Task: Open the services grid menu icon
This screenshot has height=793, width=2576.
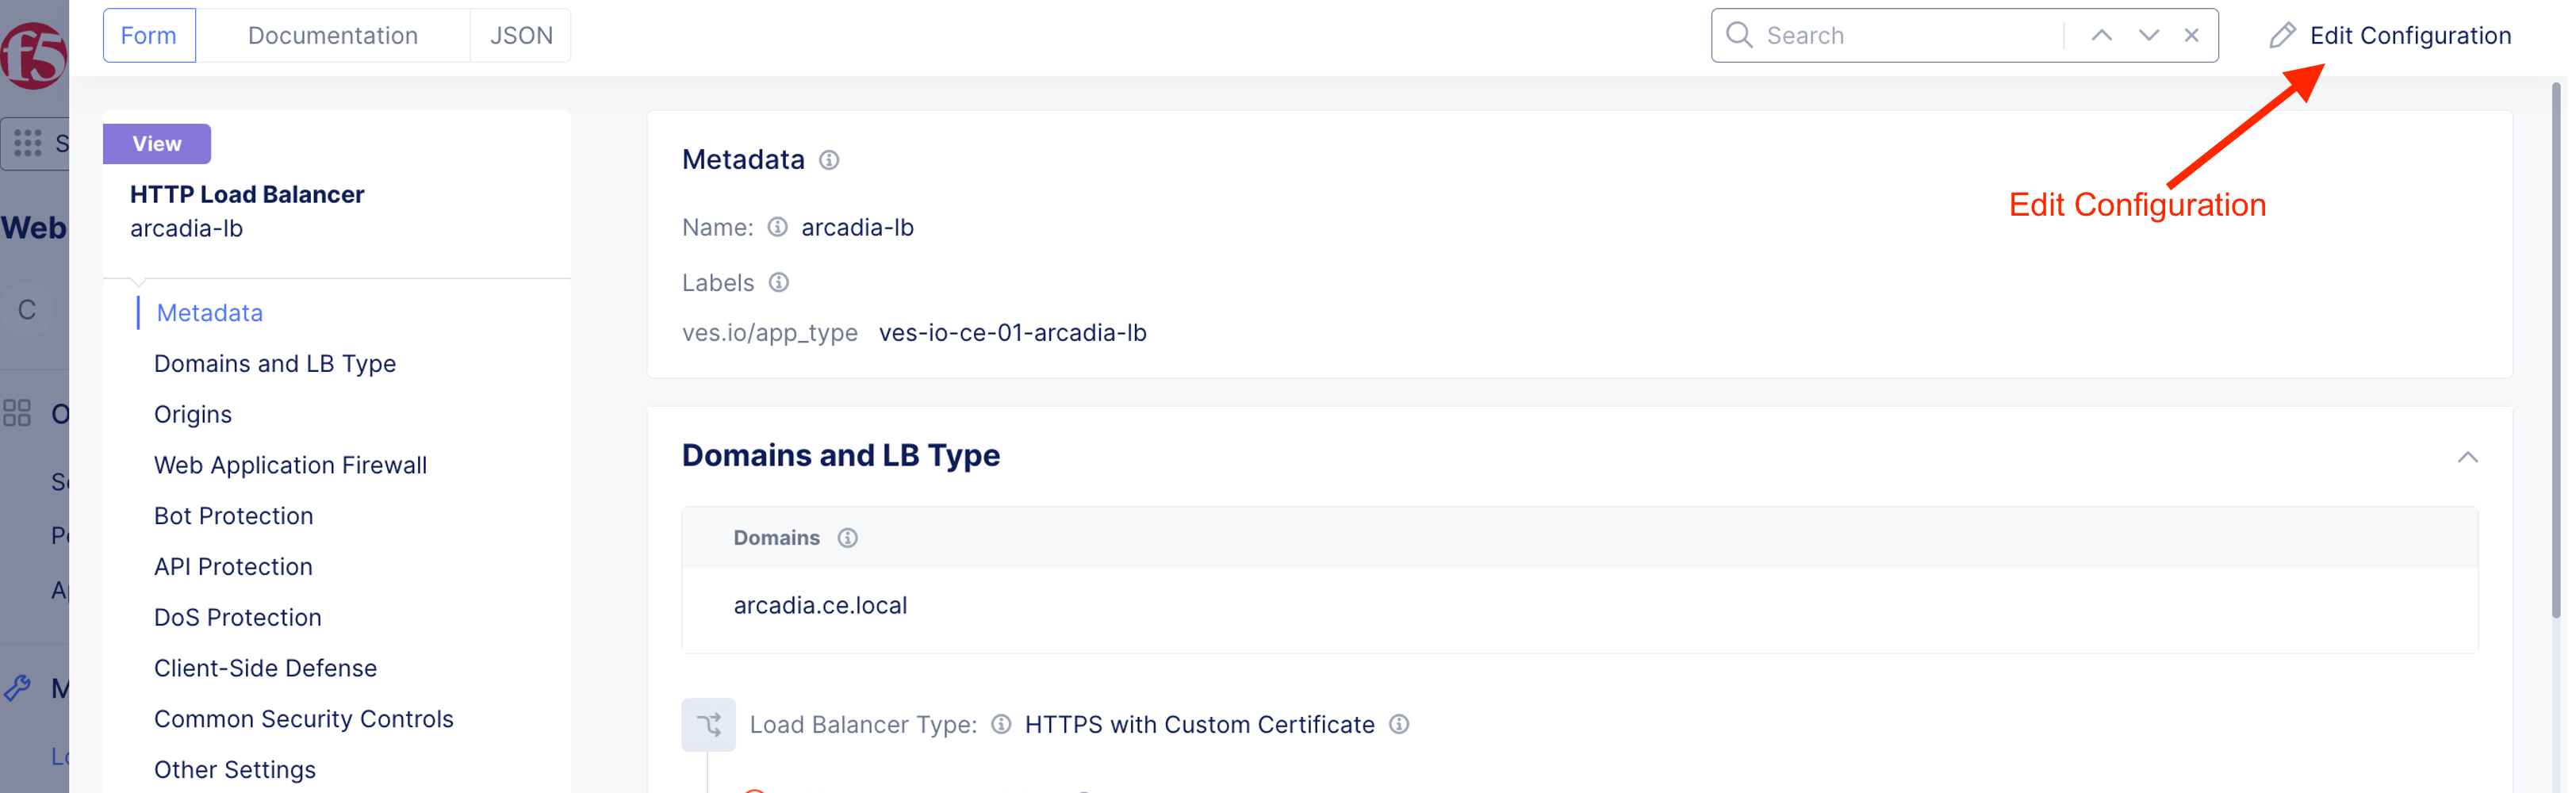Action: [x=28, y=143]
